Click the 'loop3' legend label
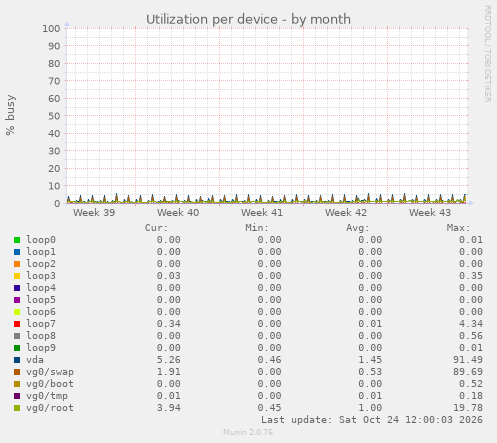The image size is (497, 443). [x=41, y=276]
